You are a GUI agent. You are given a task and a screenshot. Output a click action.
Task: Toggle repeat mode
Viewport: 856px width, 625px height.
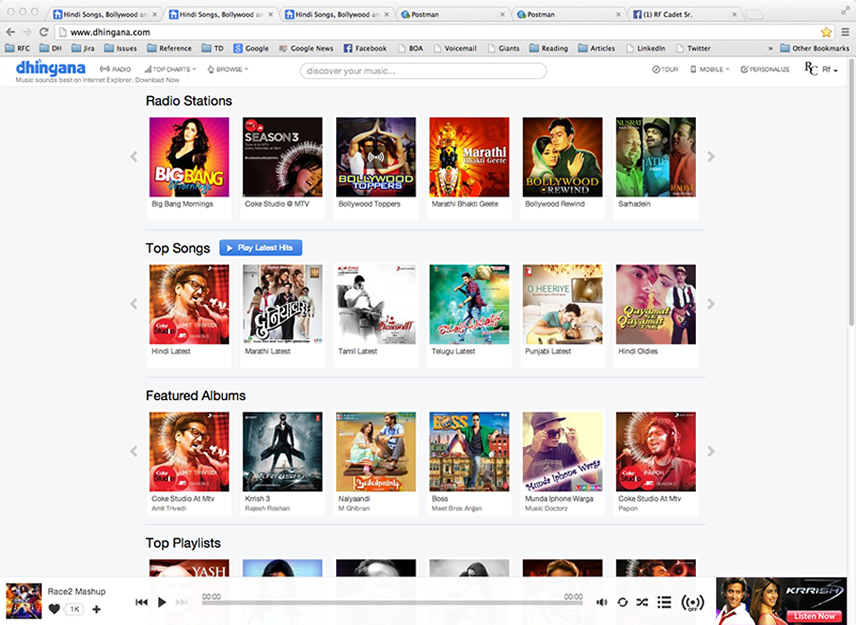tap(622, 602)
